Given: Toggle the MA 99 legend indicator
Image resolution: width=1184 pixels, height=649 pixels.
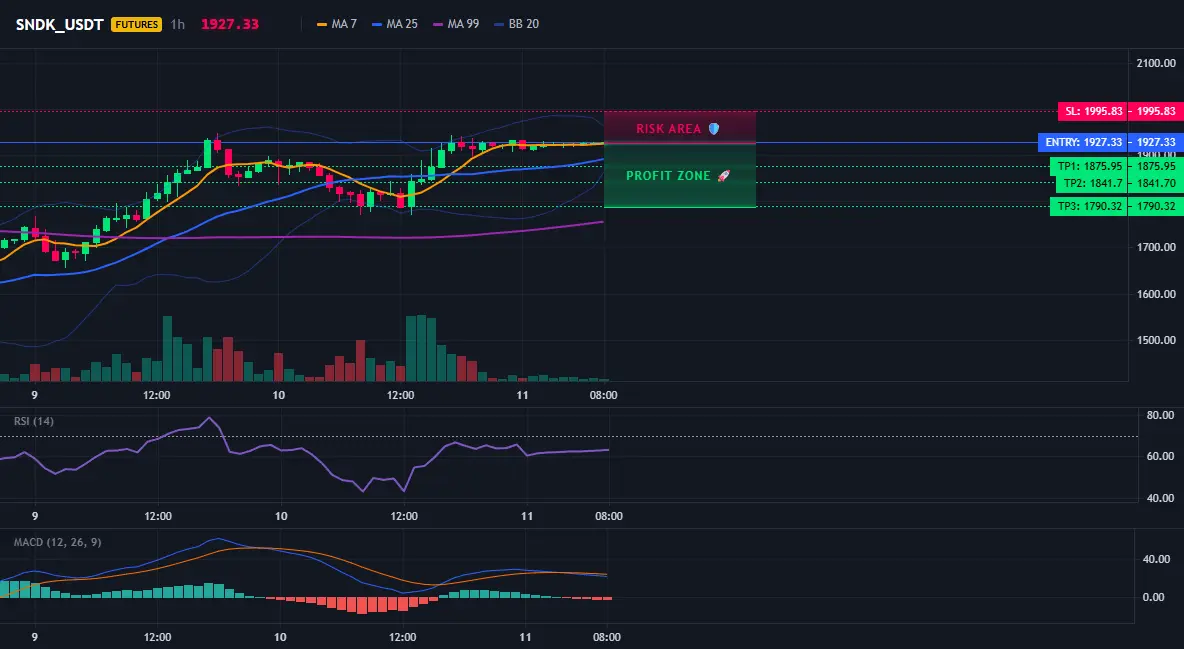Looking at the screenshot, I should tap(456, 24).
